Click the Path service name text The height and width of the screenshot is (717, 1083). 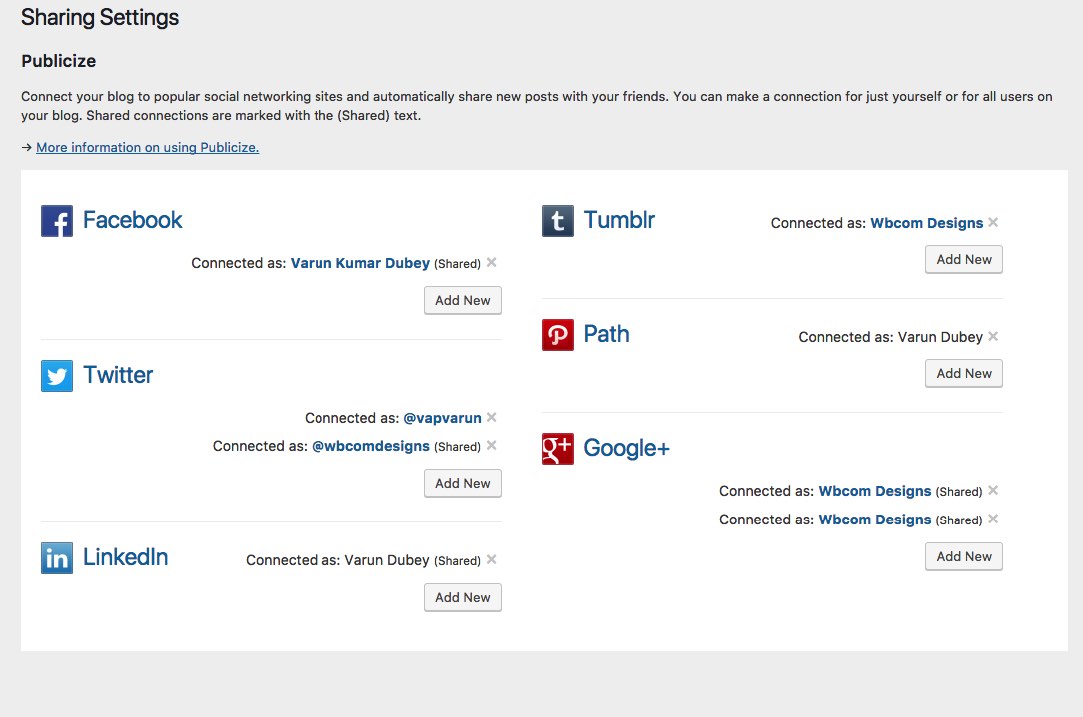tap(606, 334)
